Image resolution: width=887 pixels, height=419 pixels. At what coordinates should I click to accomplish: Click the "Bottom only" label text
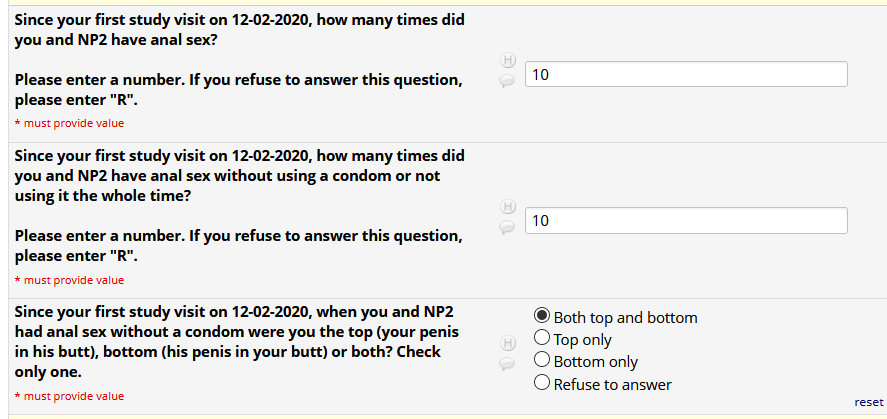click(x=595, y=362)
